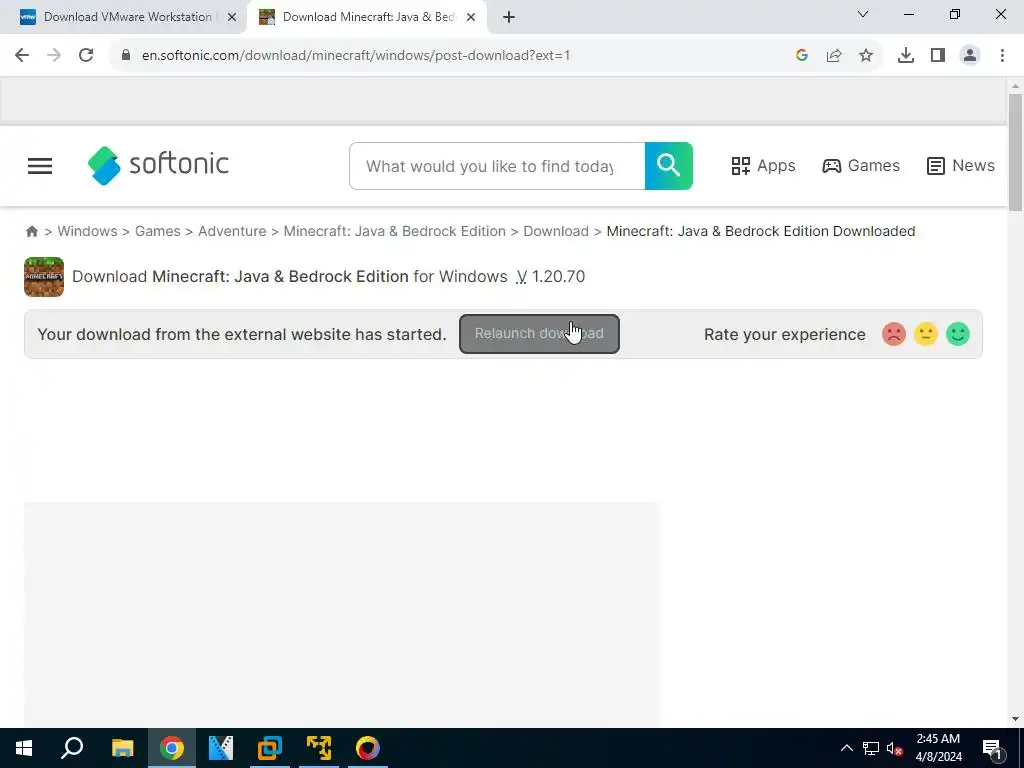Rate experience with yellow neutral face
The width and height of the screenshot is (1024, 768).
pos(925,334)
